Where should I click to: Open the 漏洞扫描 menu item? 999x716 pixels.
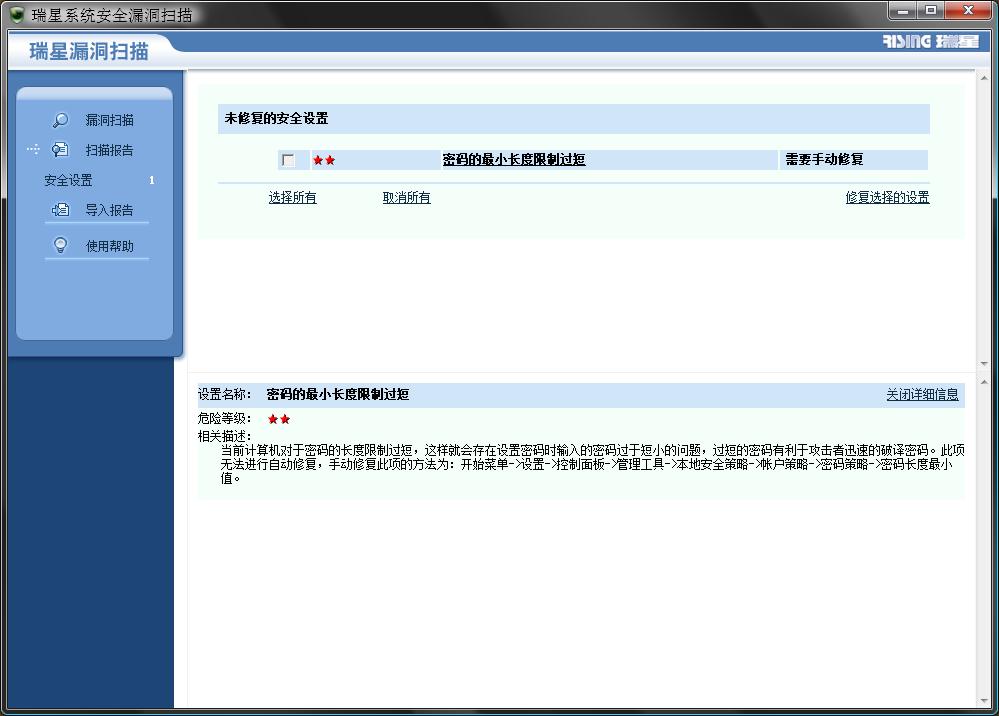tap(110, 120)
